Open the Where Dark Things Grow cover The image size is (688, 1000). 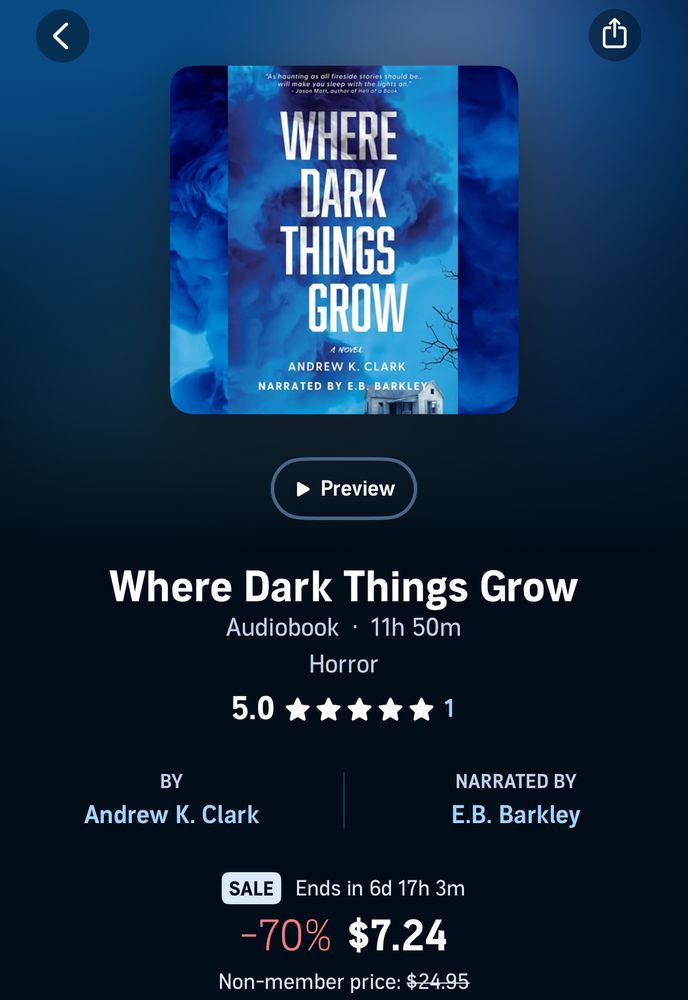pyautogui.click(x=344, y=240)
